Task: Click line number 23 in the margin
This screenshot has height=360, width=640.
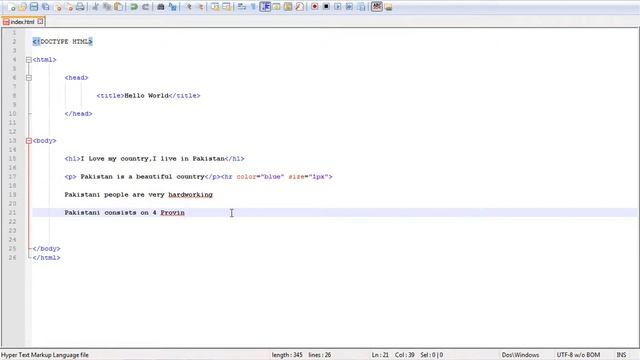Action: pos(12,231)
